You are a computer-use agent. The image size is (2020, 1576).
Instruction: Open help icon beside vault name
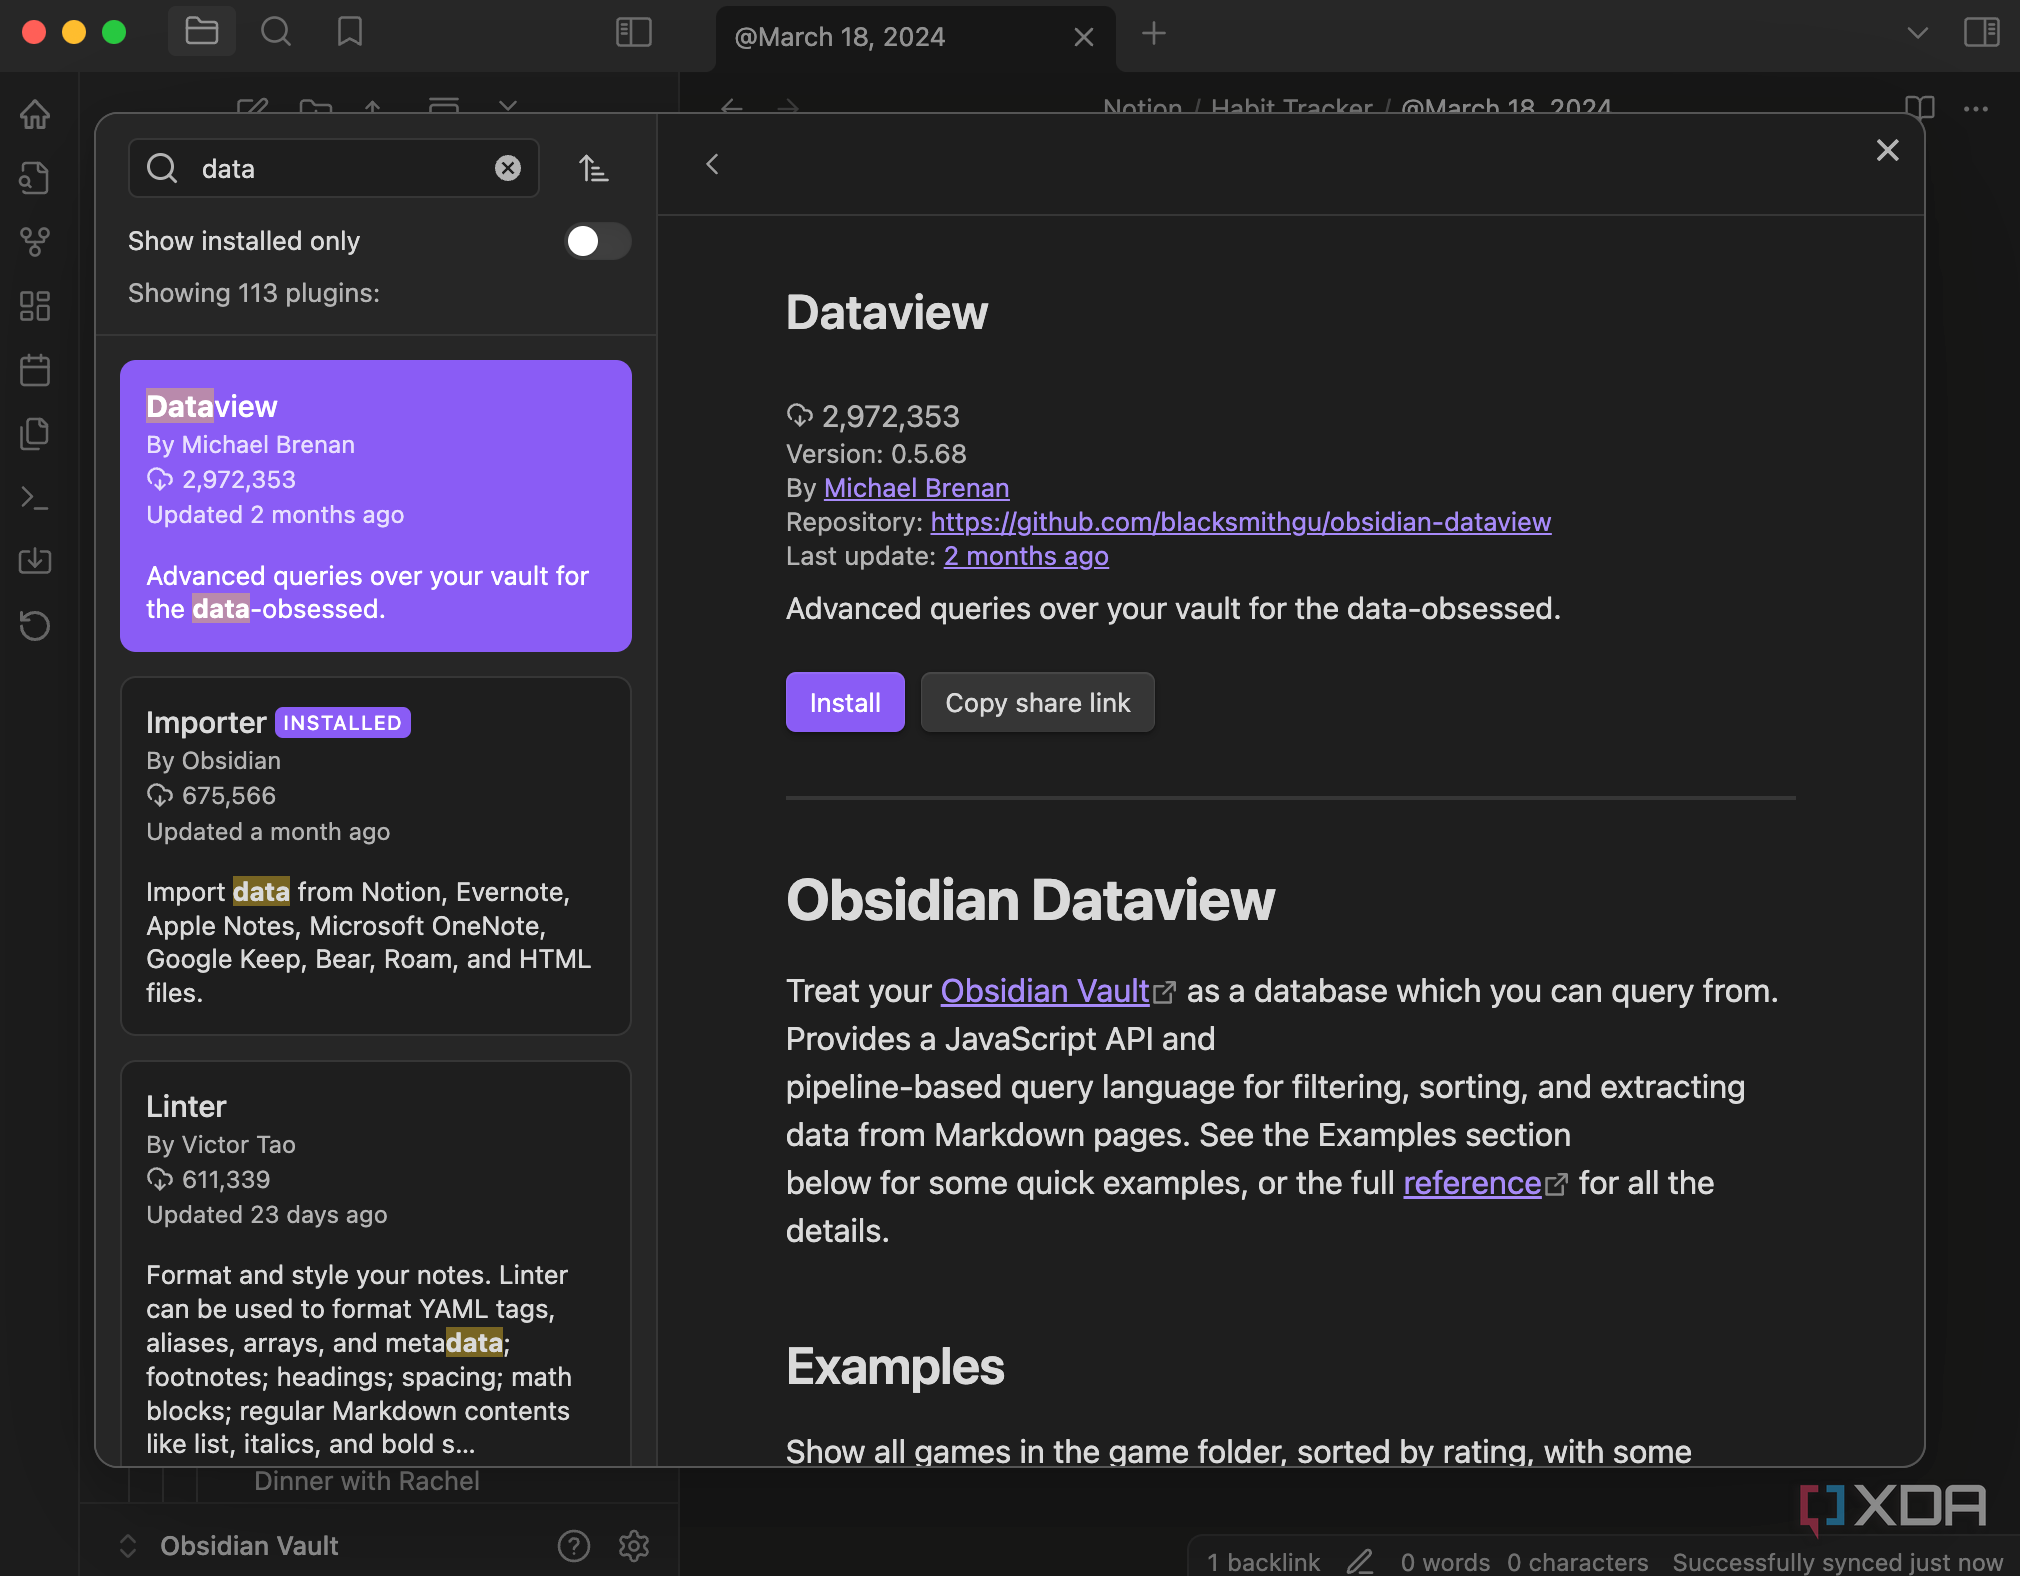tap(574, 1545)
